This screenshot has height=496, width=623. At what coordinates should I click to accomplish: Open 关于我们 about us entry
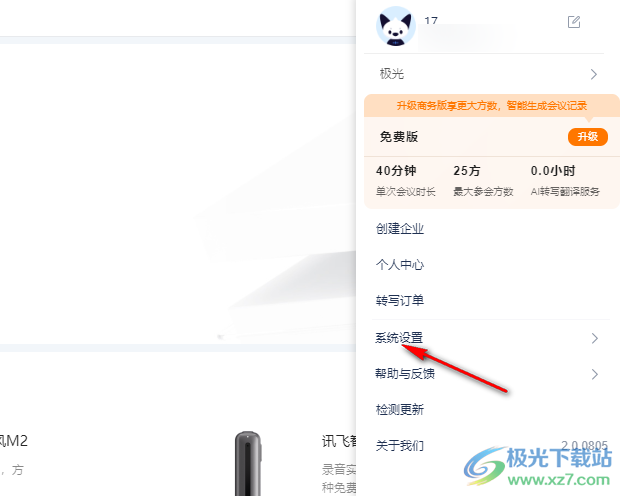(400, 446)
